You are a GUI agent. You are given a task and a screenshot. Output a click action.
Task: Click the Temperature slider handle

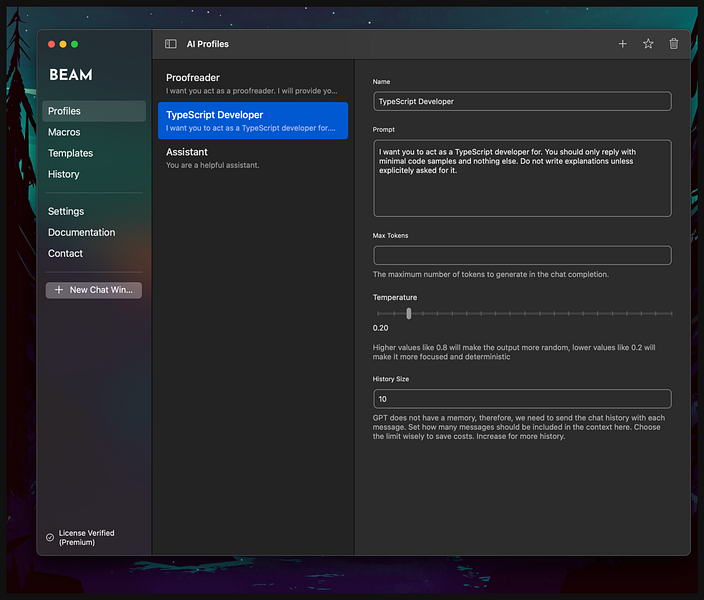click(409, 314)
